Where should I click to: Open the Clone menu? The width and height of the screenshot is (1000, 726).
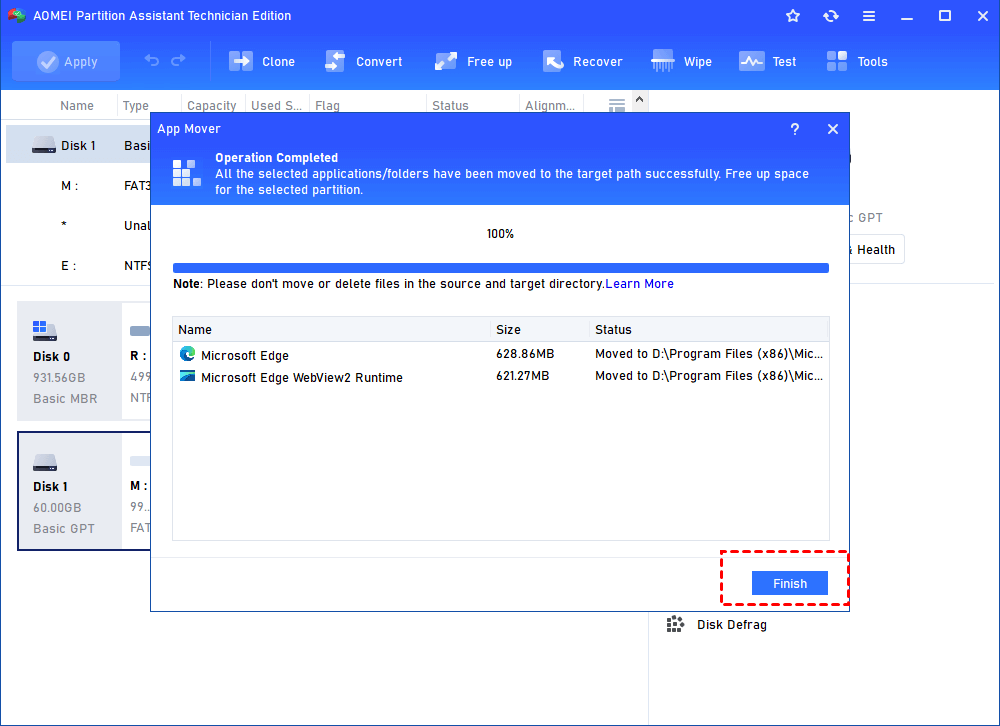pos(261,61)
